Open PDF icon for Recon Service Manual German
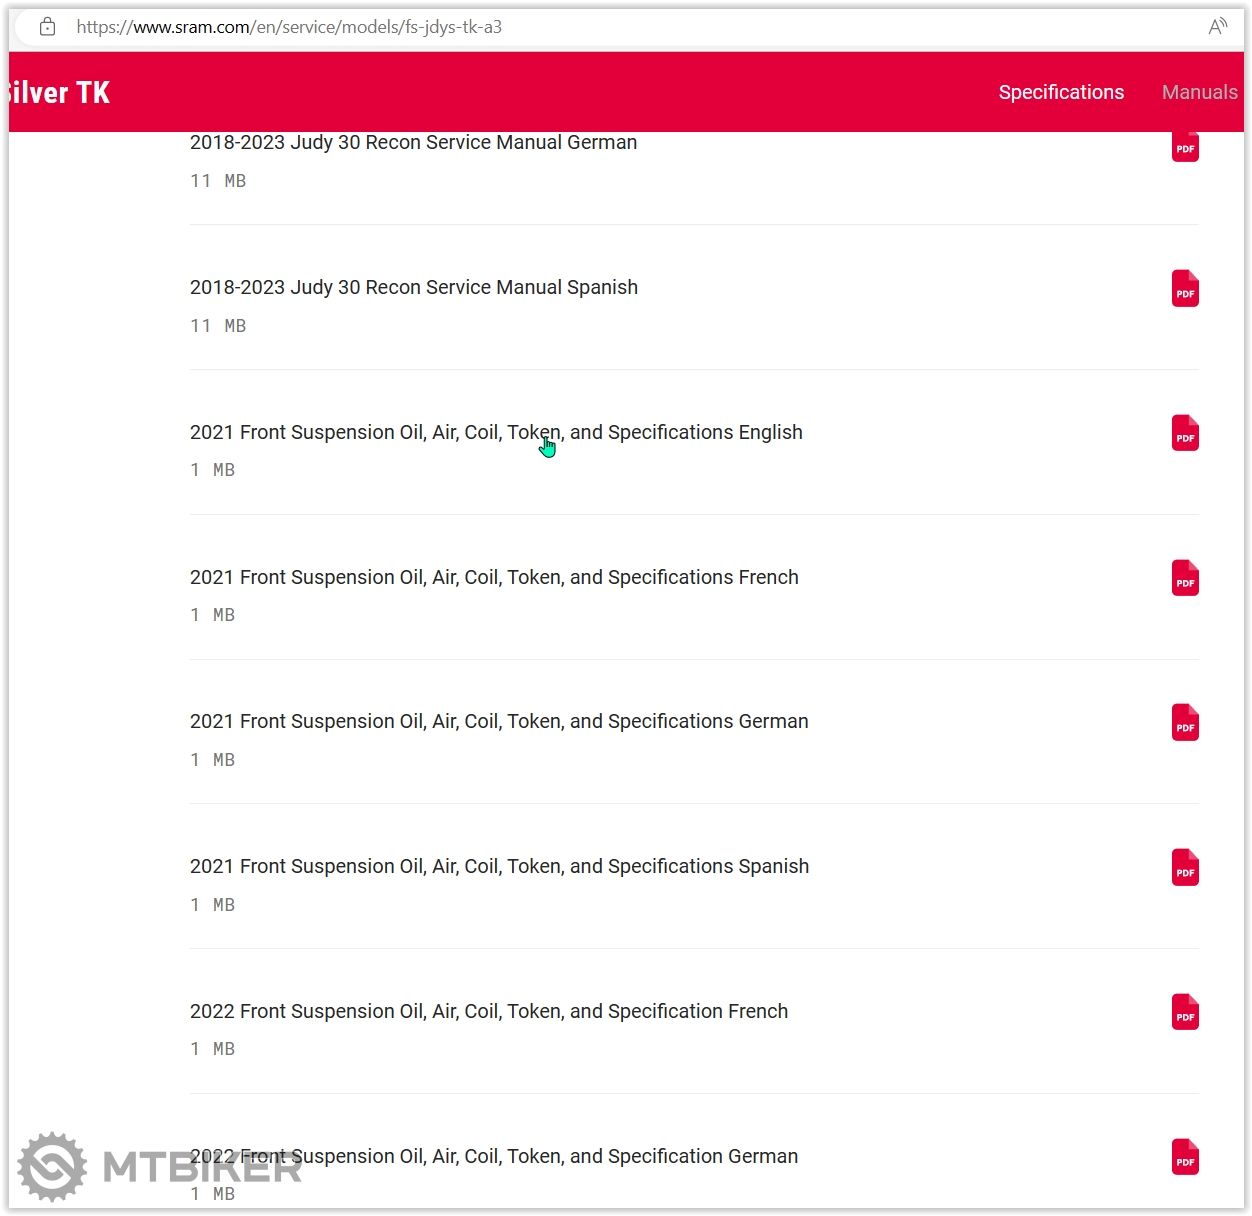This screenshot has height=1216, width=1252. pyautogui.click(x=1185, y=147)
